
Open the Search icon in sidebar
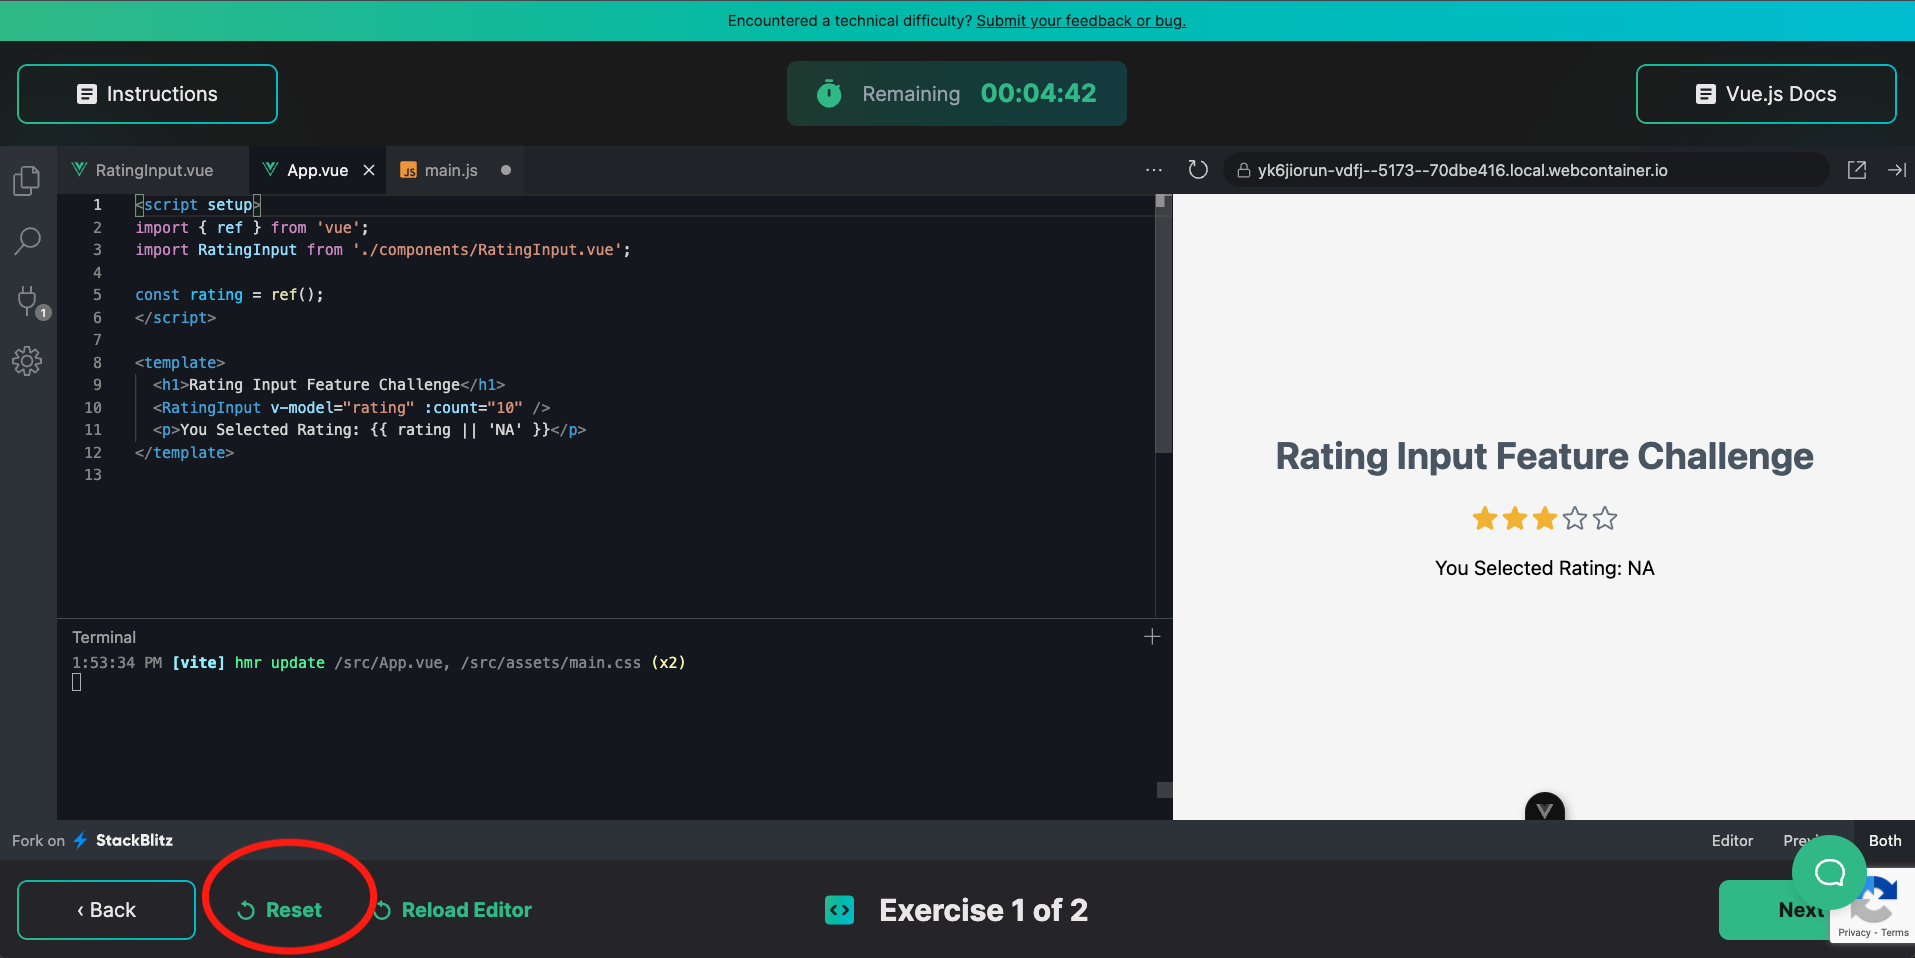click(27, 241)
